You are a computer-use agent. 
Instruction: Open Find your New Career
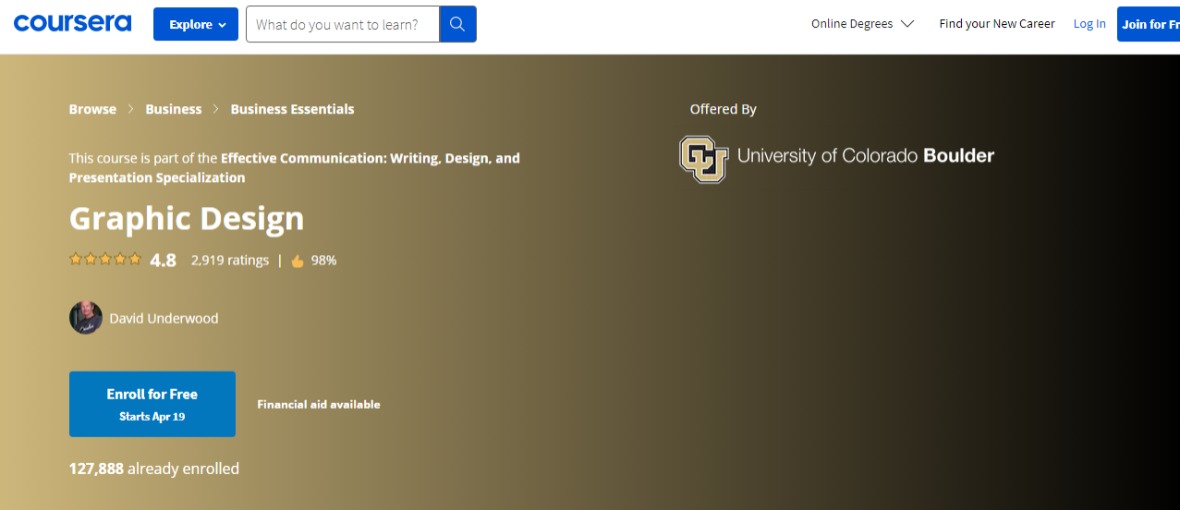(x=997, y=24)
